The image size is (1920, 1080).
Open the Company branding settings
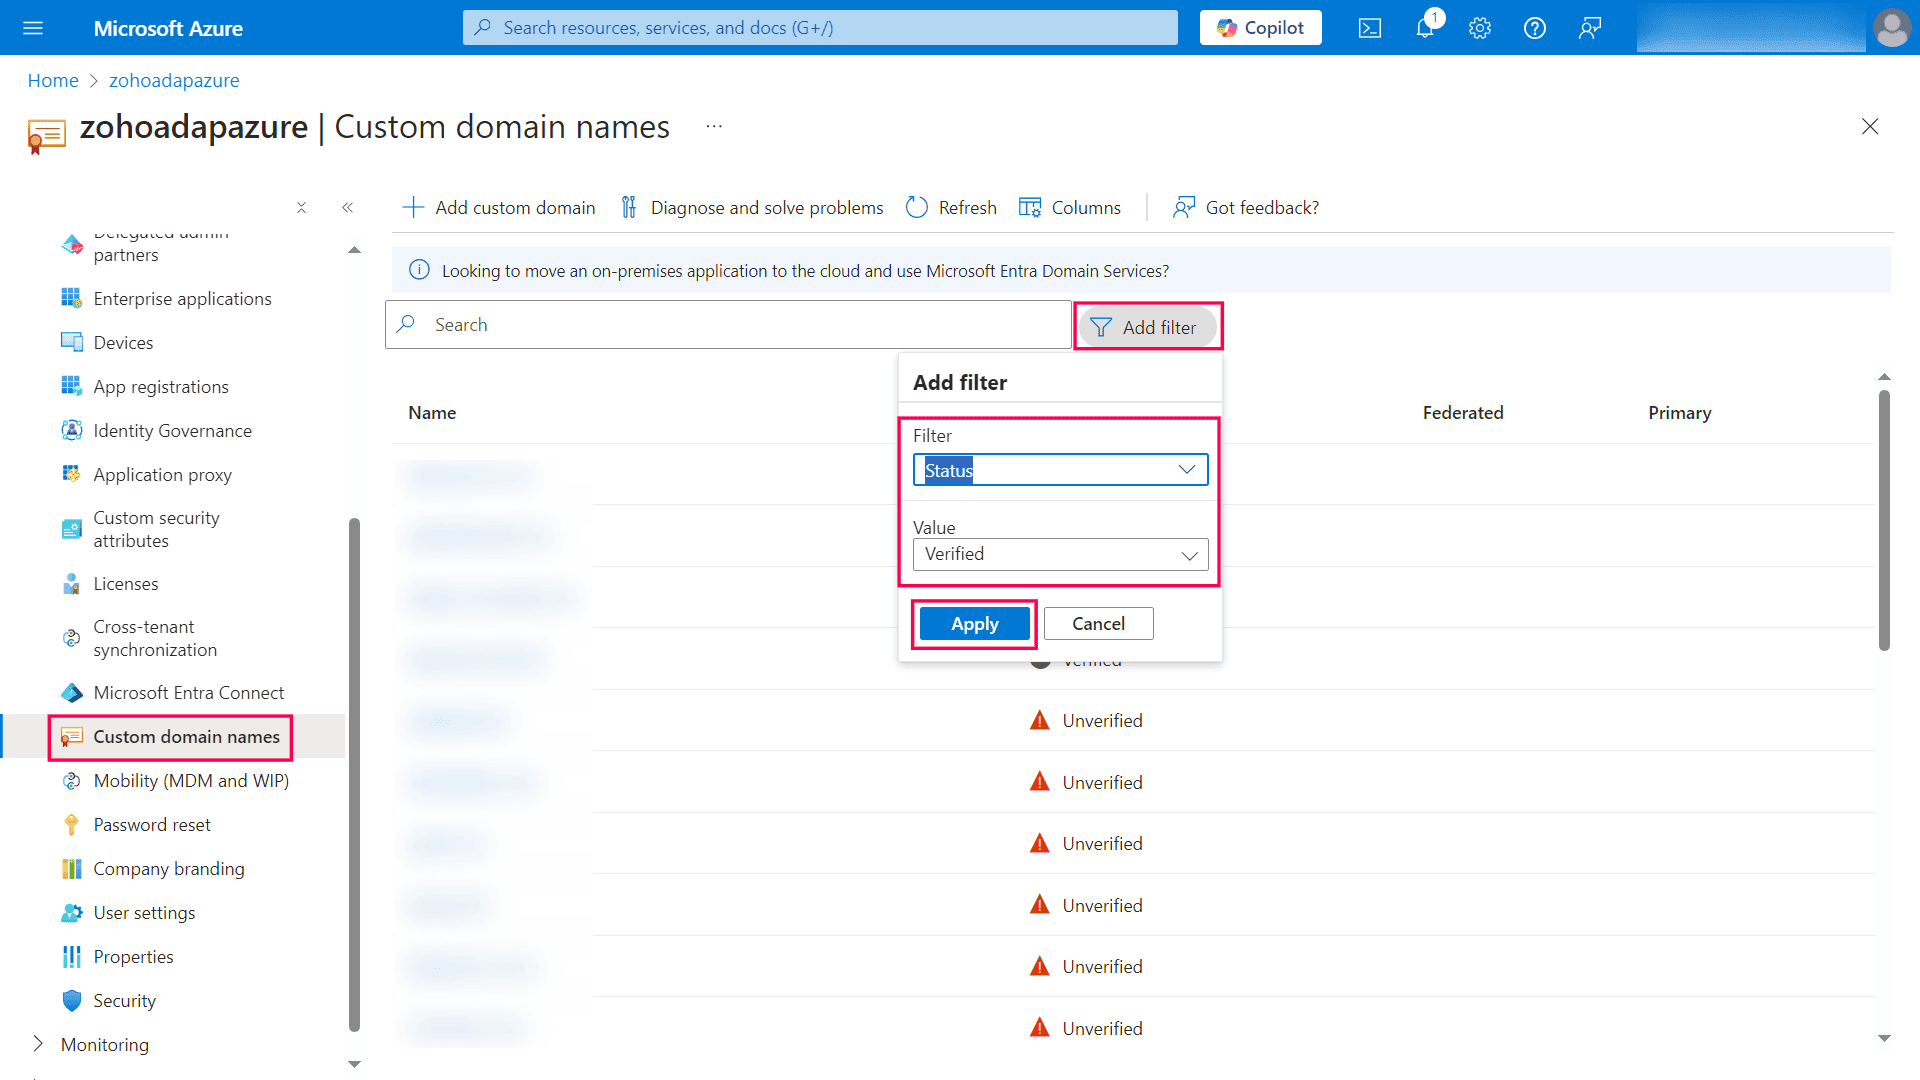(169, 868)
